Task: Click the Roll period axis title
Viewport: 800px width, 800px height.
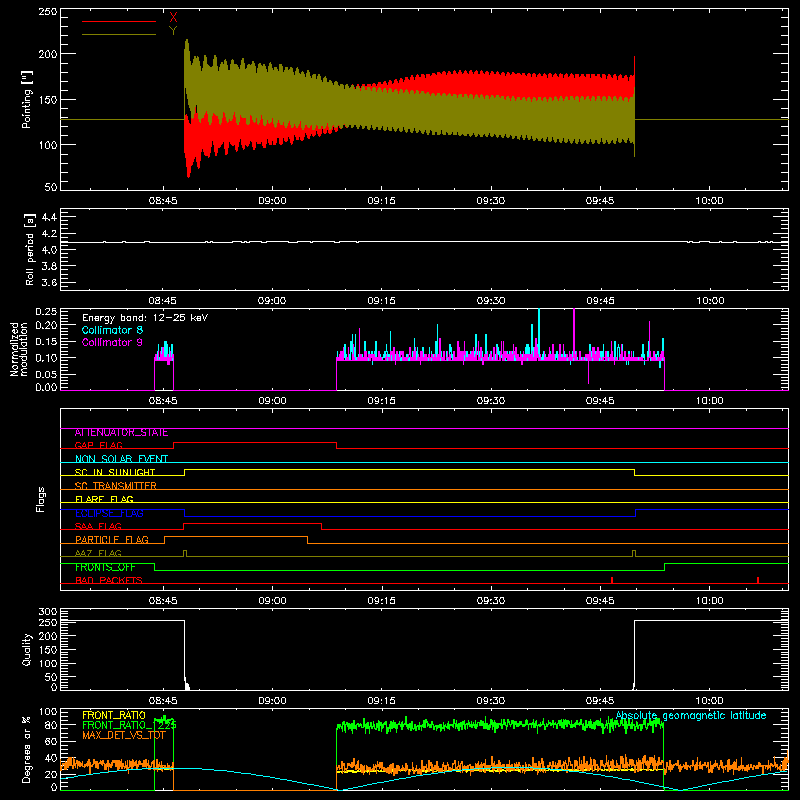Action: (x=29, y=249)
